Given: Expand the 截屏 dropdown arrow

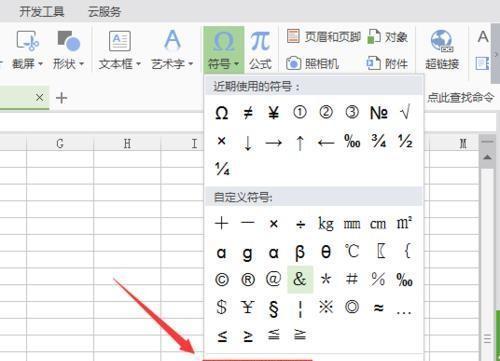Looking at the screenshot, I should click(x=40, y=63).
